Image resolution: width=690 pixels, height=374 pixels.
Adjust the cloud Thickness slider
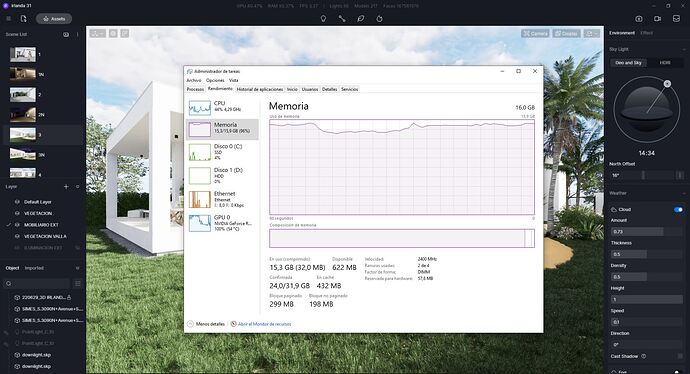[646, 254]
